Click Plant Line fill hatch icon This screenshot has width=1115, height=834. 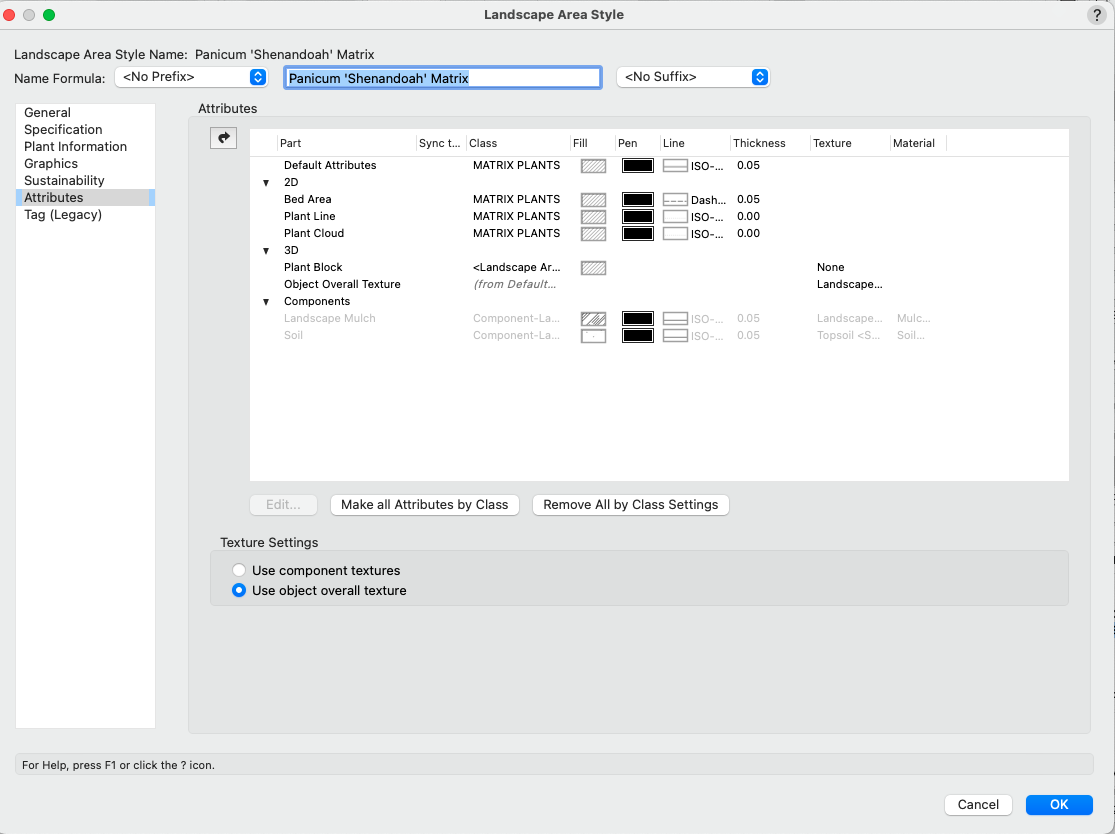point(593,217)
